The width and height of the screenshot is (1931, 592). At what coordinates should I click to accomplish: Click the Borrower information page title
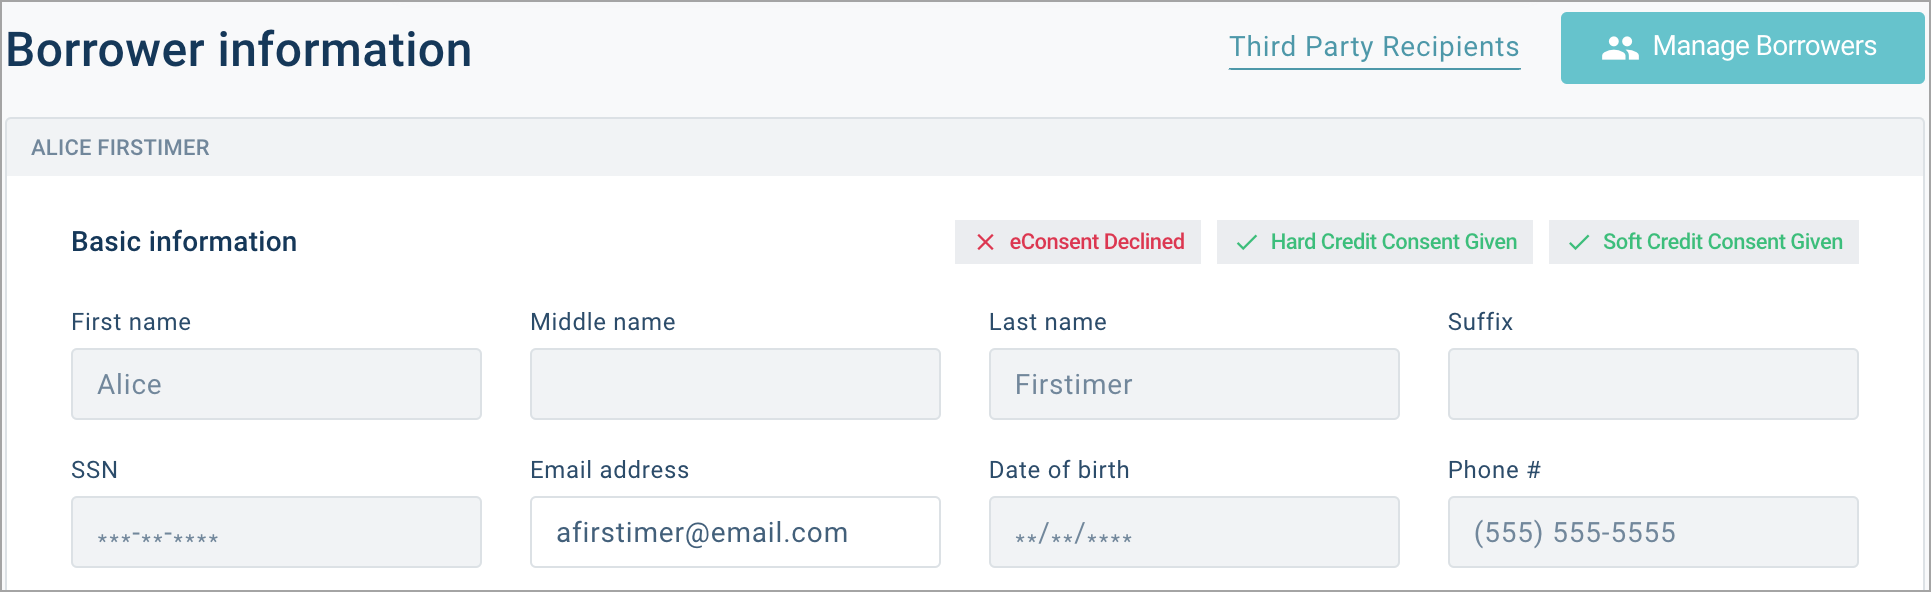pyautogui.click(x=239, y=50)
